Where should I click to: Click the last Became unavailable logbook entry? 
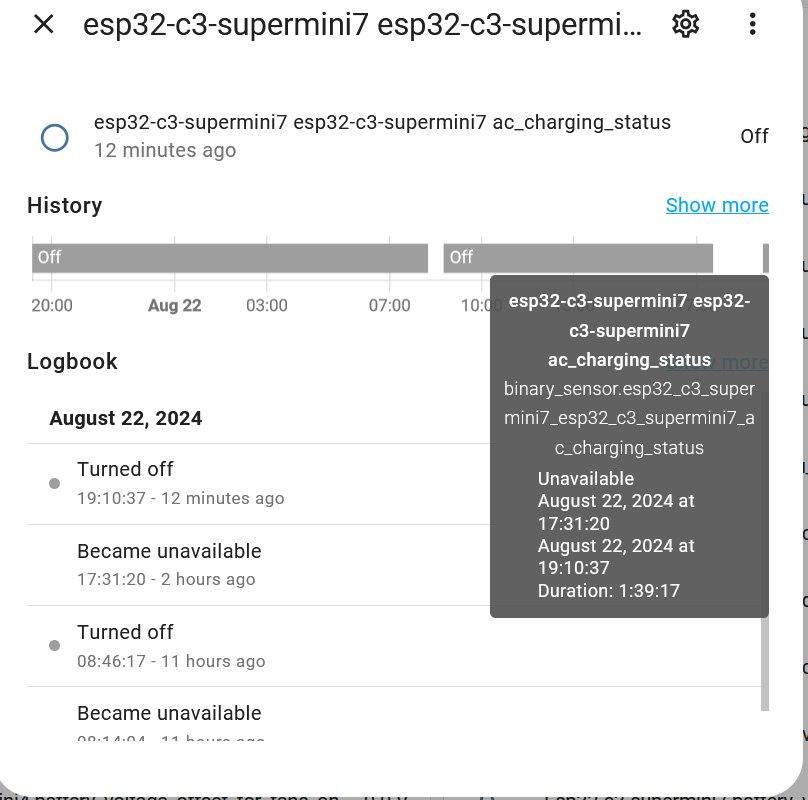169,718
